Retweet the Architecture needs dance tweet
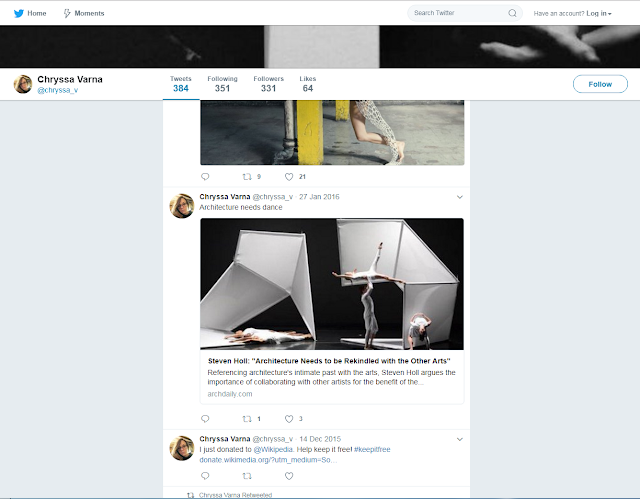Viewport: 640px width, 499px height. click(247, 419)
